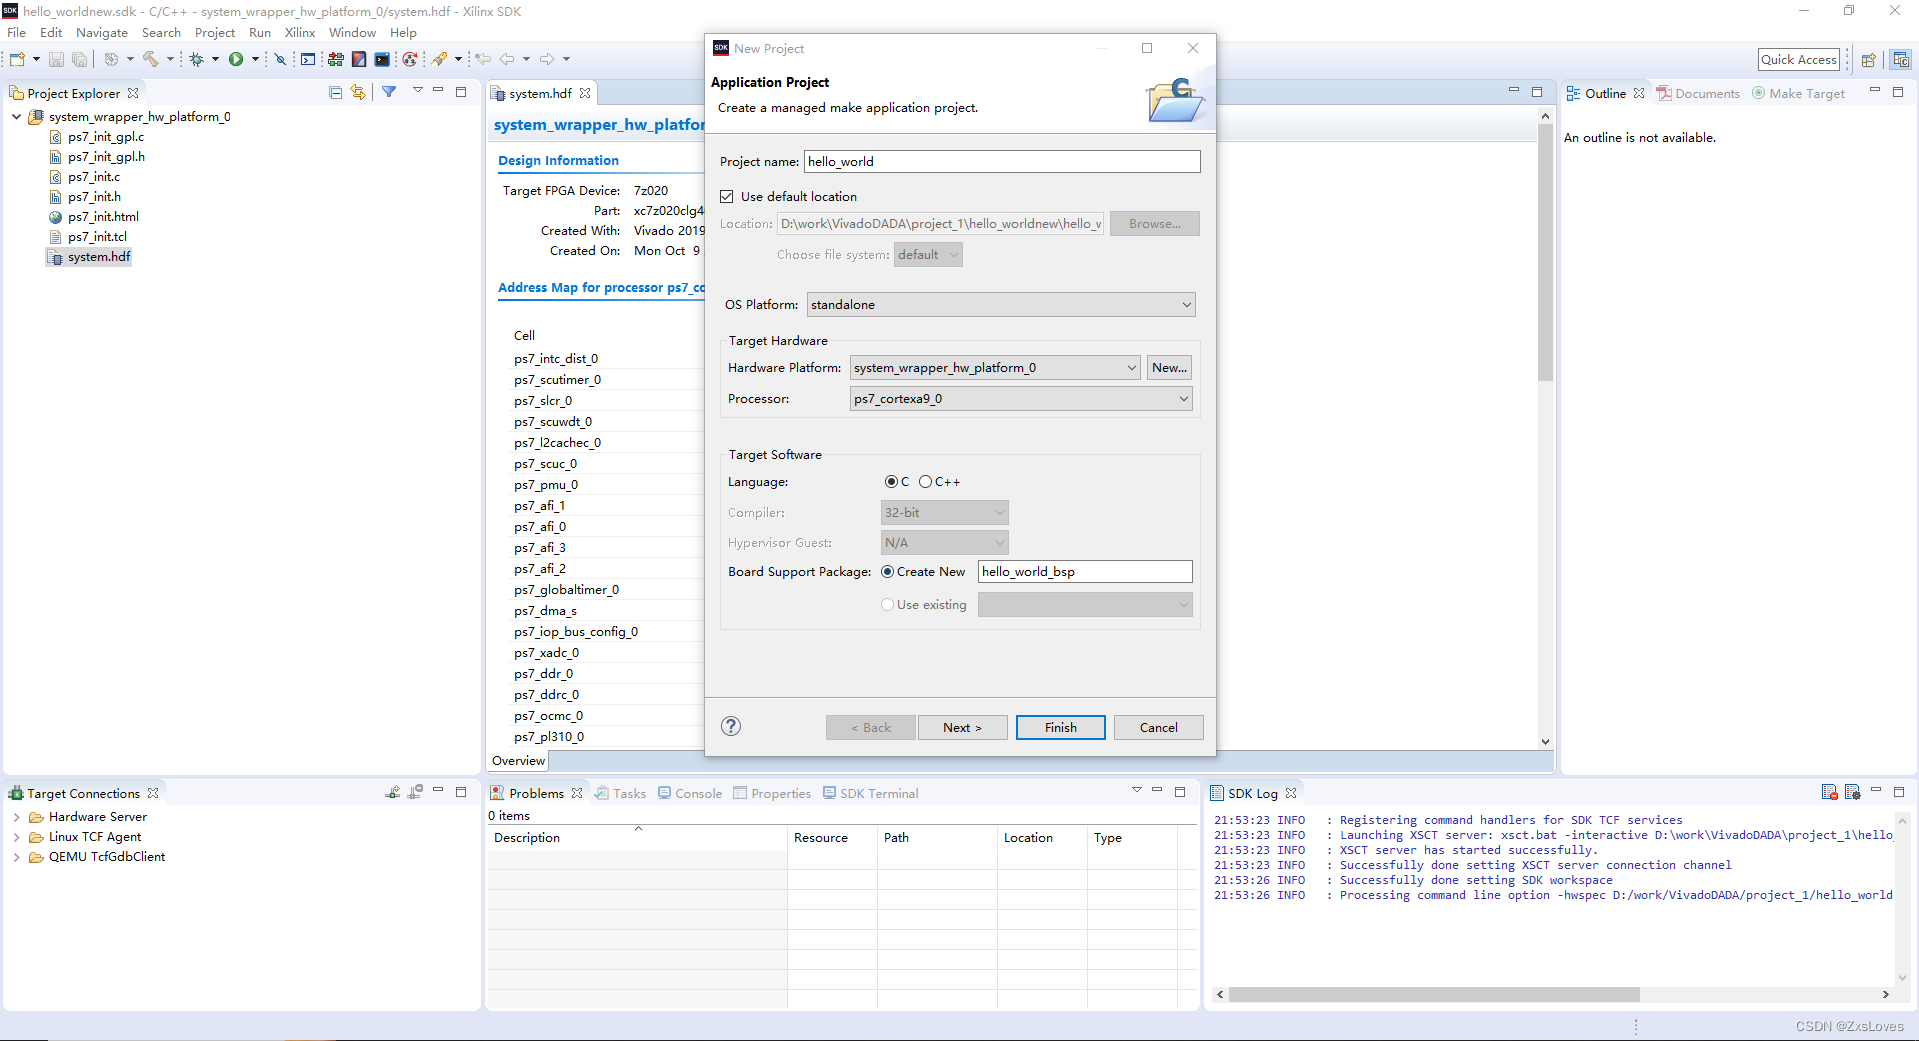Image resolution: width=1919 pixels, height=1041 pixels.
Task: Click scroll down arrow in editor scrollbar
Action: click(1545, 742)
